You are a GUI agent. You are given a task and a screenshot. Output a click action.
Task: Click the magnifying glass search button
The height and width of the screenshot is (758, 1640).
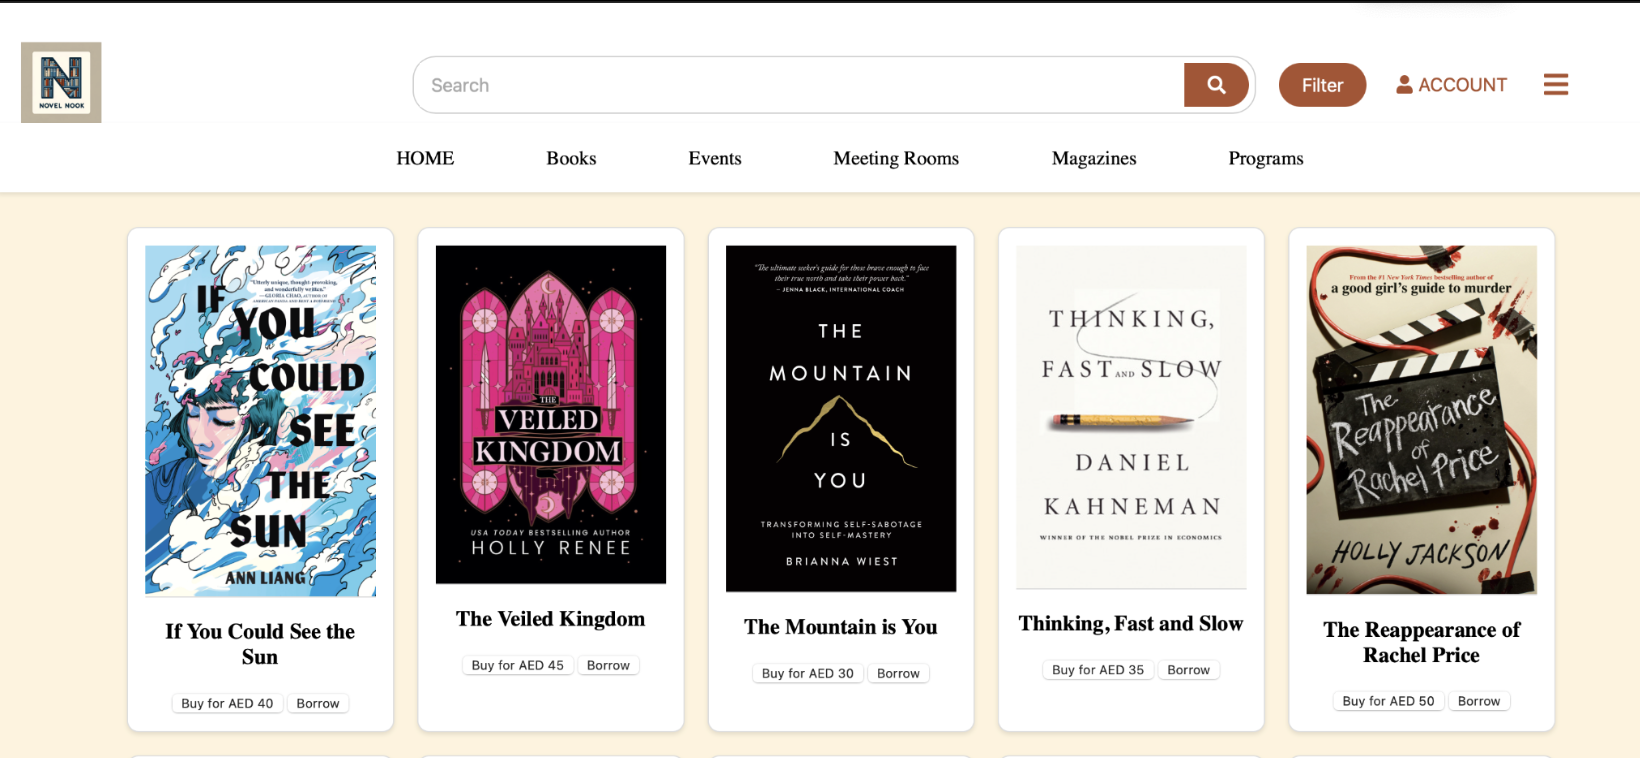pyautogui.click(x=1216, y=85)
